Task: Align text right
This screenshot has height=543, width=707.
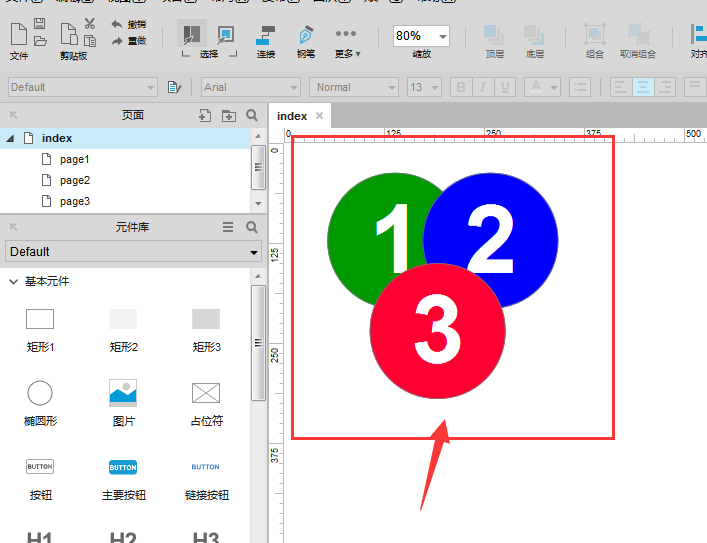Action: pos(665,87)
